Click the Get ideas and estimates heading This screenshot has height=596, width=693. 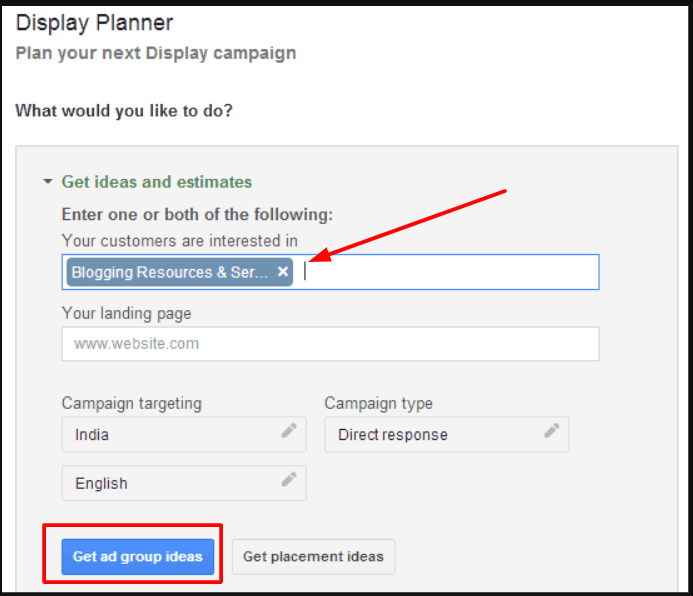coord(157,182)
